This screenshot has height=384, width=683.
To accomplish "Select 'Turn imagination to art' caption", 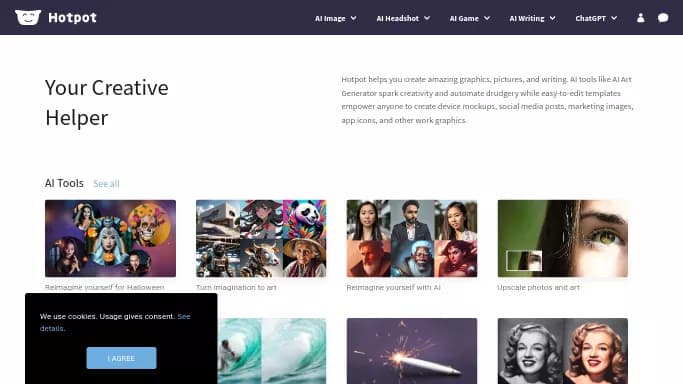I will pos(236,287).
